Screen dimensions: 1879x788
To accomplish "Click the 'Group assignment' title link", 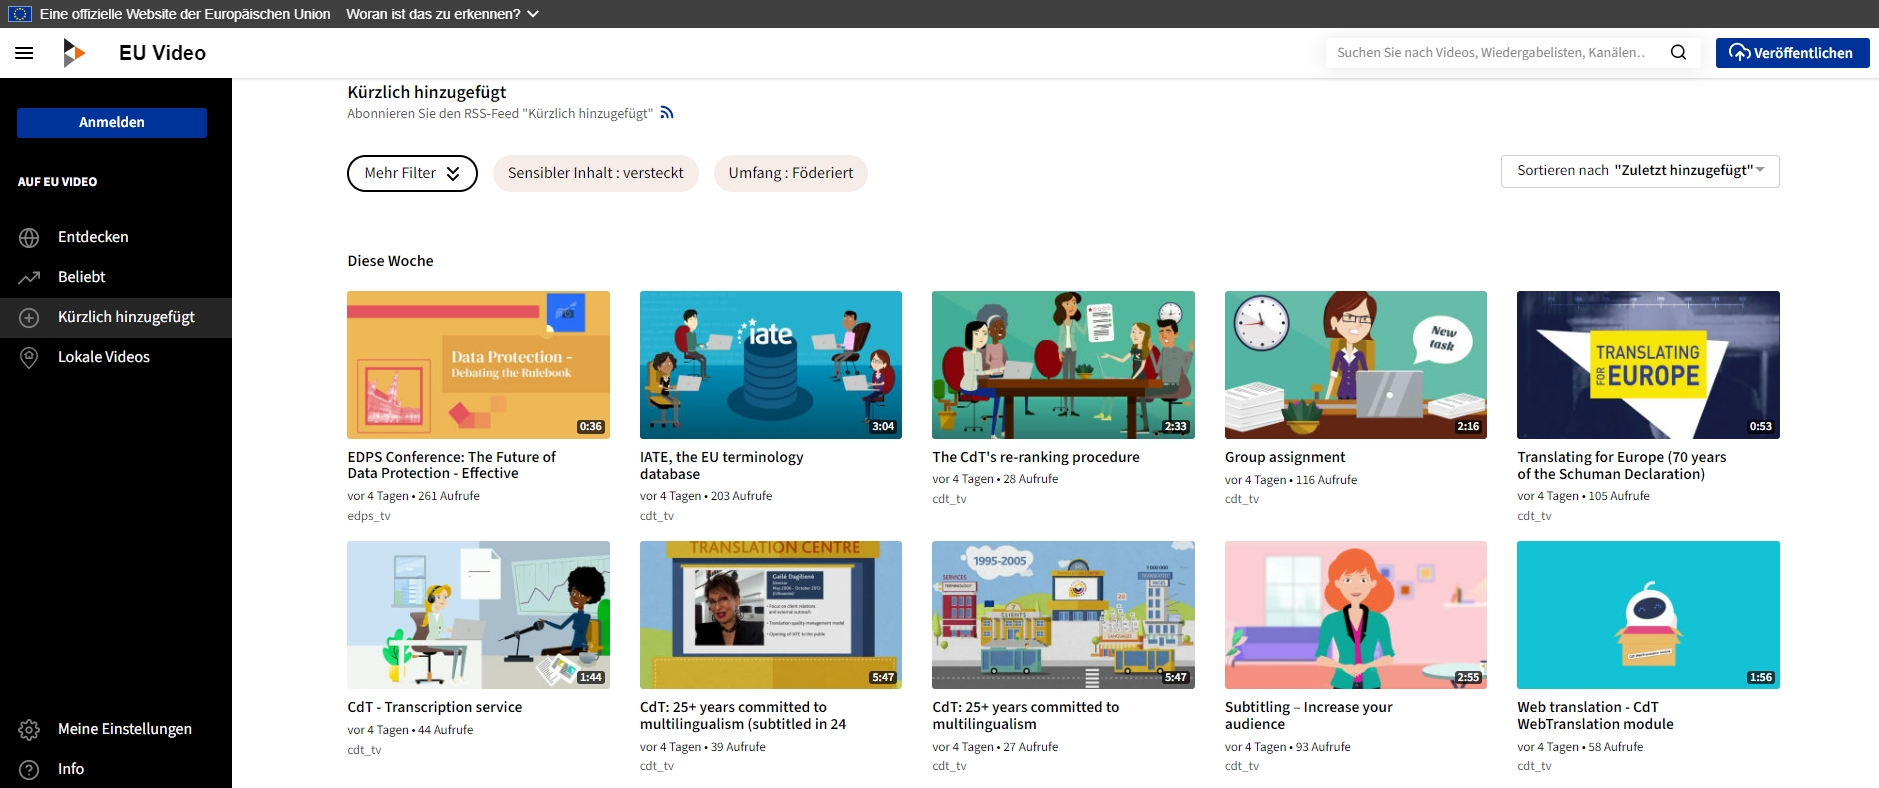I will [x=1285, y=457].
